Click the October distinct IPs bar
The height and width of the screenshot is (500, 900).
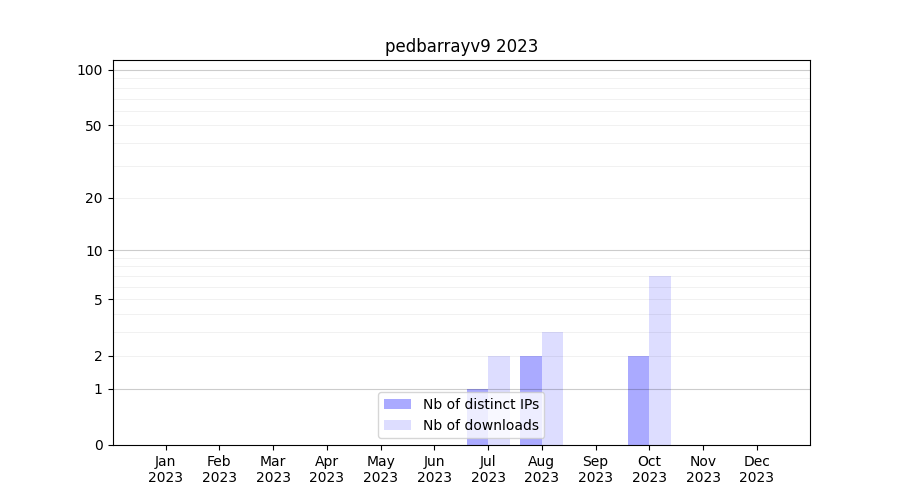(x=638, y=400)
